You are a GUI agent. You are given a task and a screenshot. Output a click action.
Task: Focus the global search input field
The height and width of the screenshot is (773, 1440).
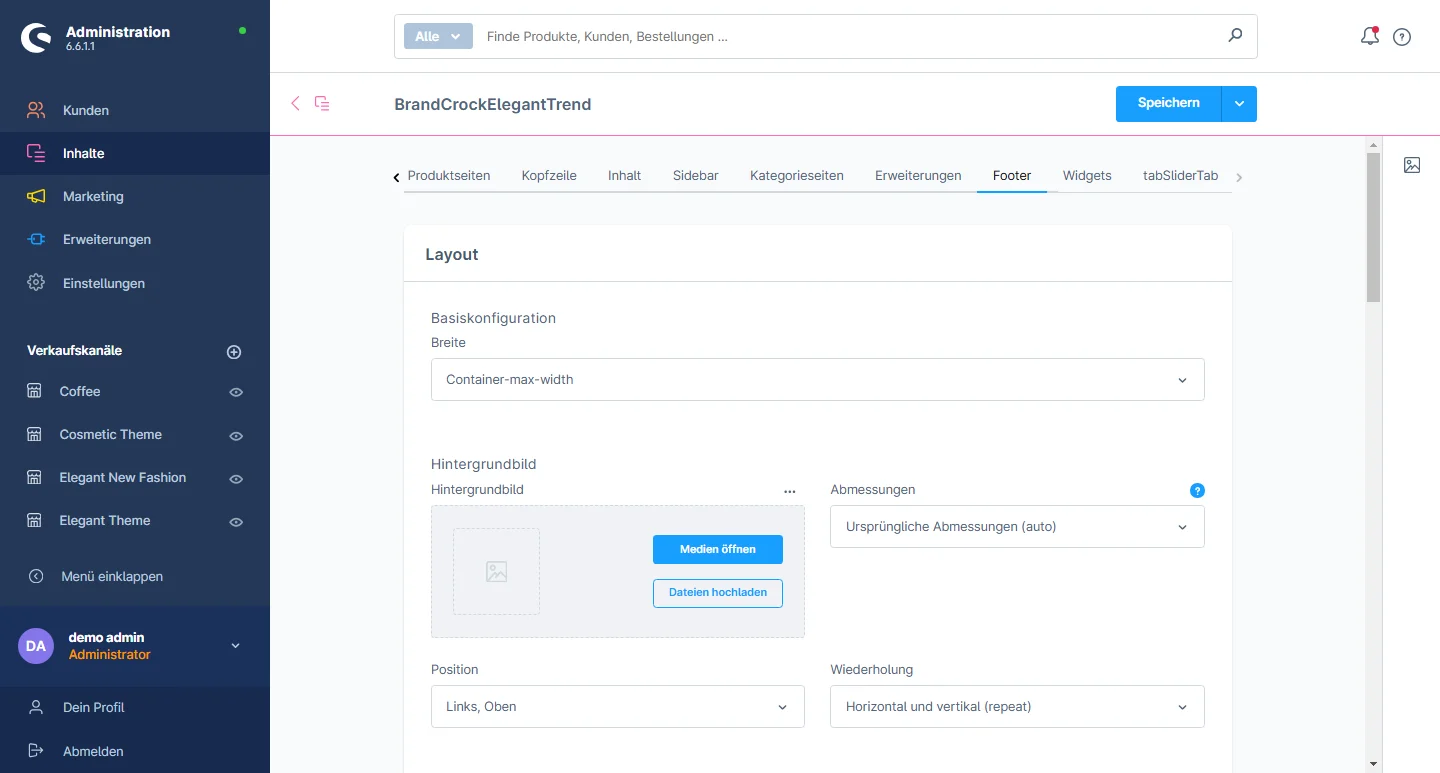tap(850, 36)
